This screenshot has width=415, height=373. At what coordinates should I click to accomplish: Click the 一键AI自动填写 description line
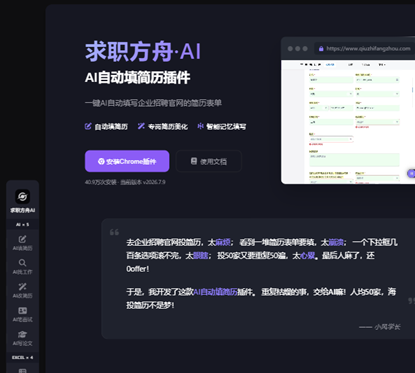[x=153, y=103]
